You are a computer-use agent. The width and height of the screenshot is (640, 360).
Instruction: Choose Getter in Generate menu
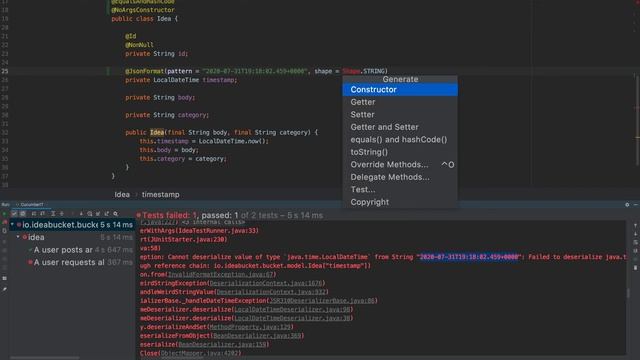[x=400, y=102]
